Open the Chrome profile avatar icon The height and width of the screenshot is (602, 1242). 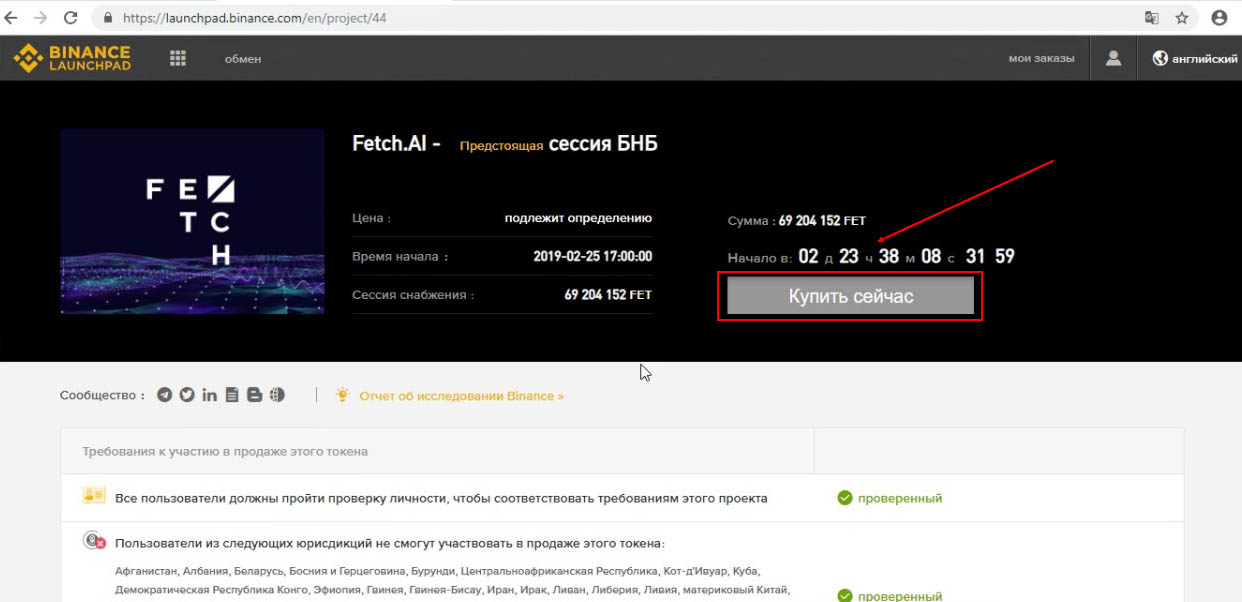point(1219,18)
